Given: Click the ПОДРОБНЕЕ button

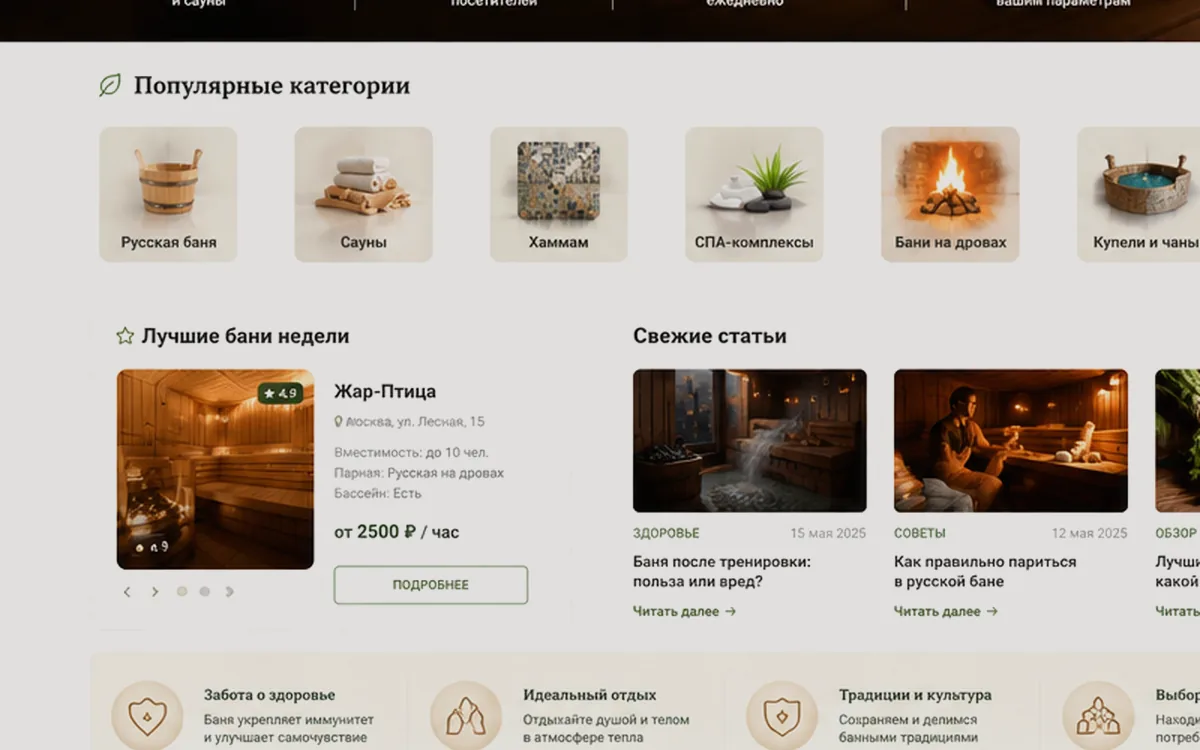Looking at the screenshot, I should click(431, 585).
